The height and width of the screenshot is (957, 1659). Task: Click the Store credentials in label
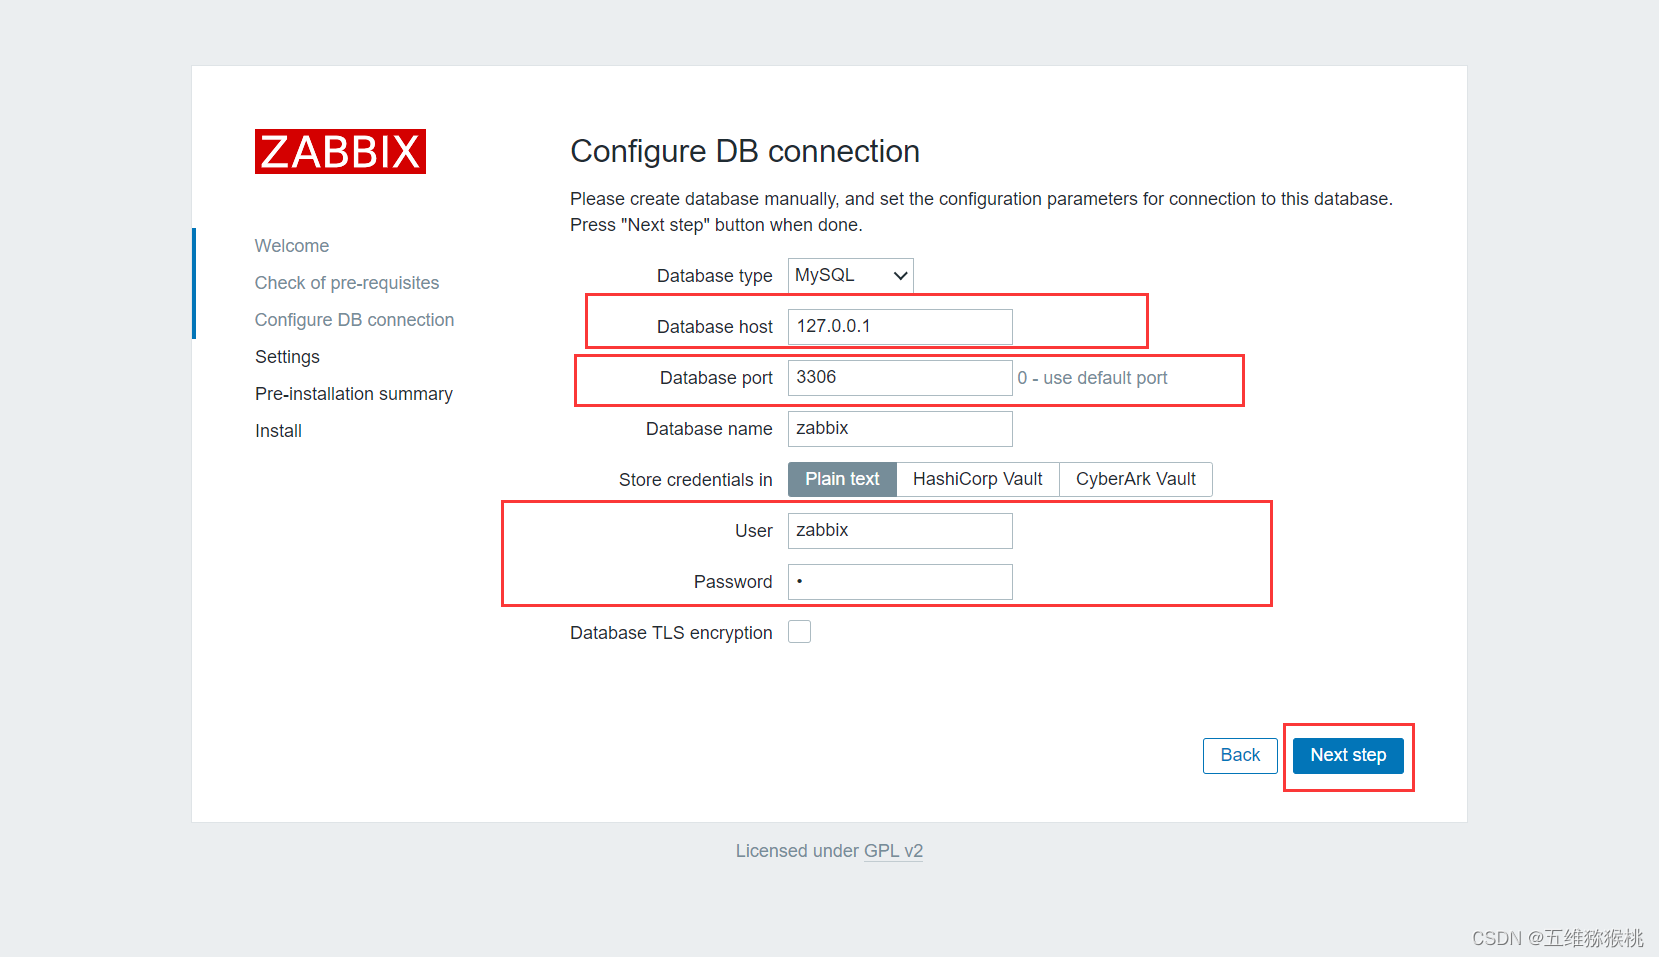[695, 480]
